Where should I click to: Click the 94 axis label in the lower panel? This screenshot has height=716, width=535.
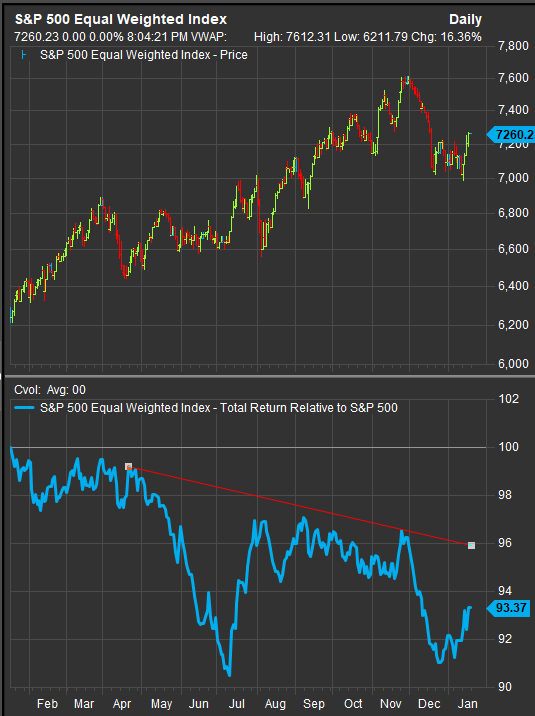pyautogui.click(x=505, y=591)
